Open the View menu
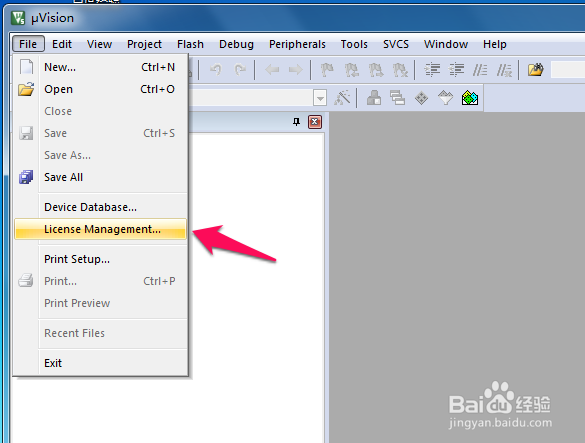The height and width of the screenshot is (443, 585). click(x=99, y=44)
